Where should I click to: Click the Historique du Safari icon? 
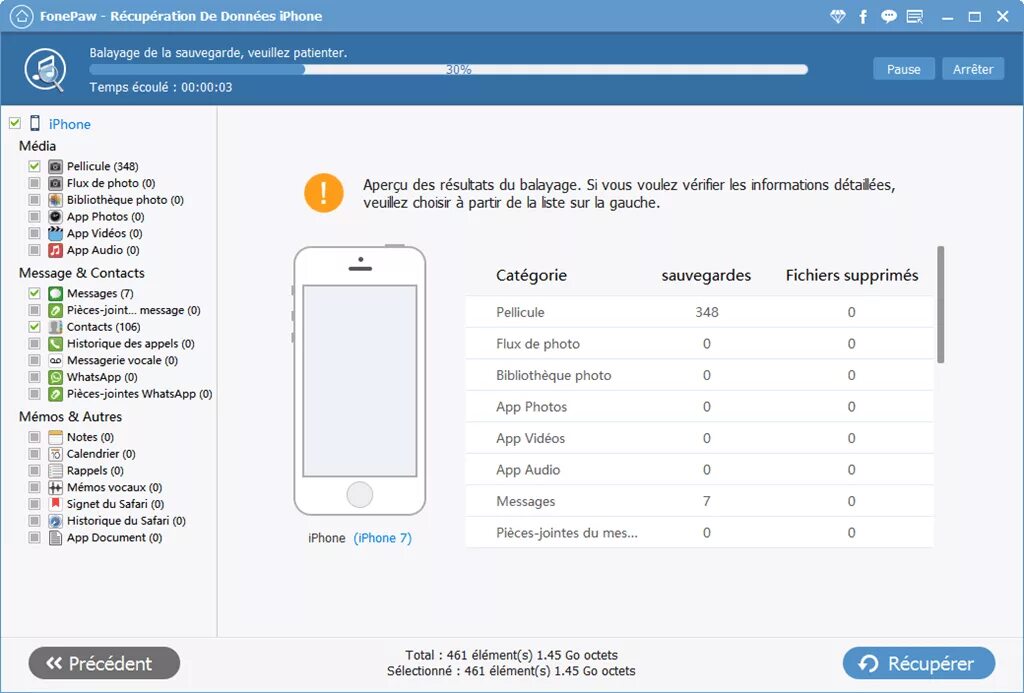pos(56,521)
